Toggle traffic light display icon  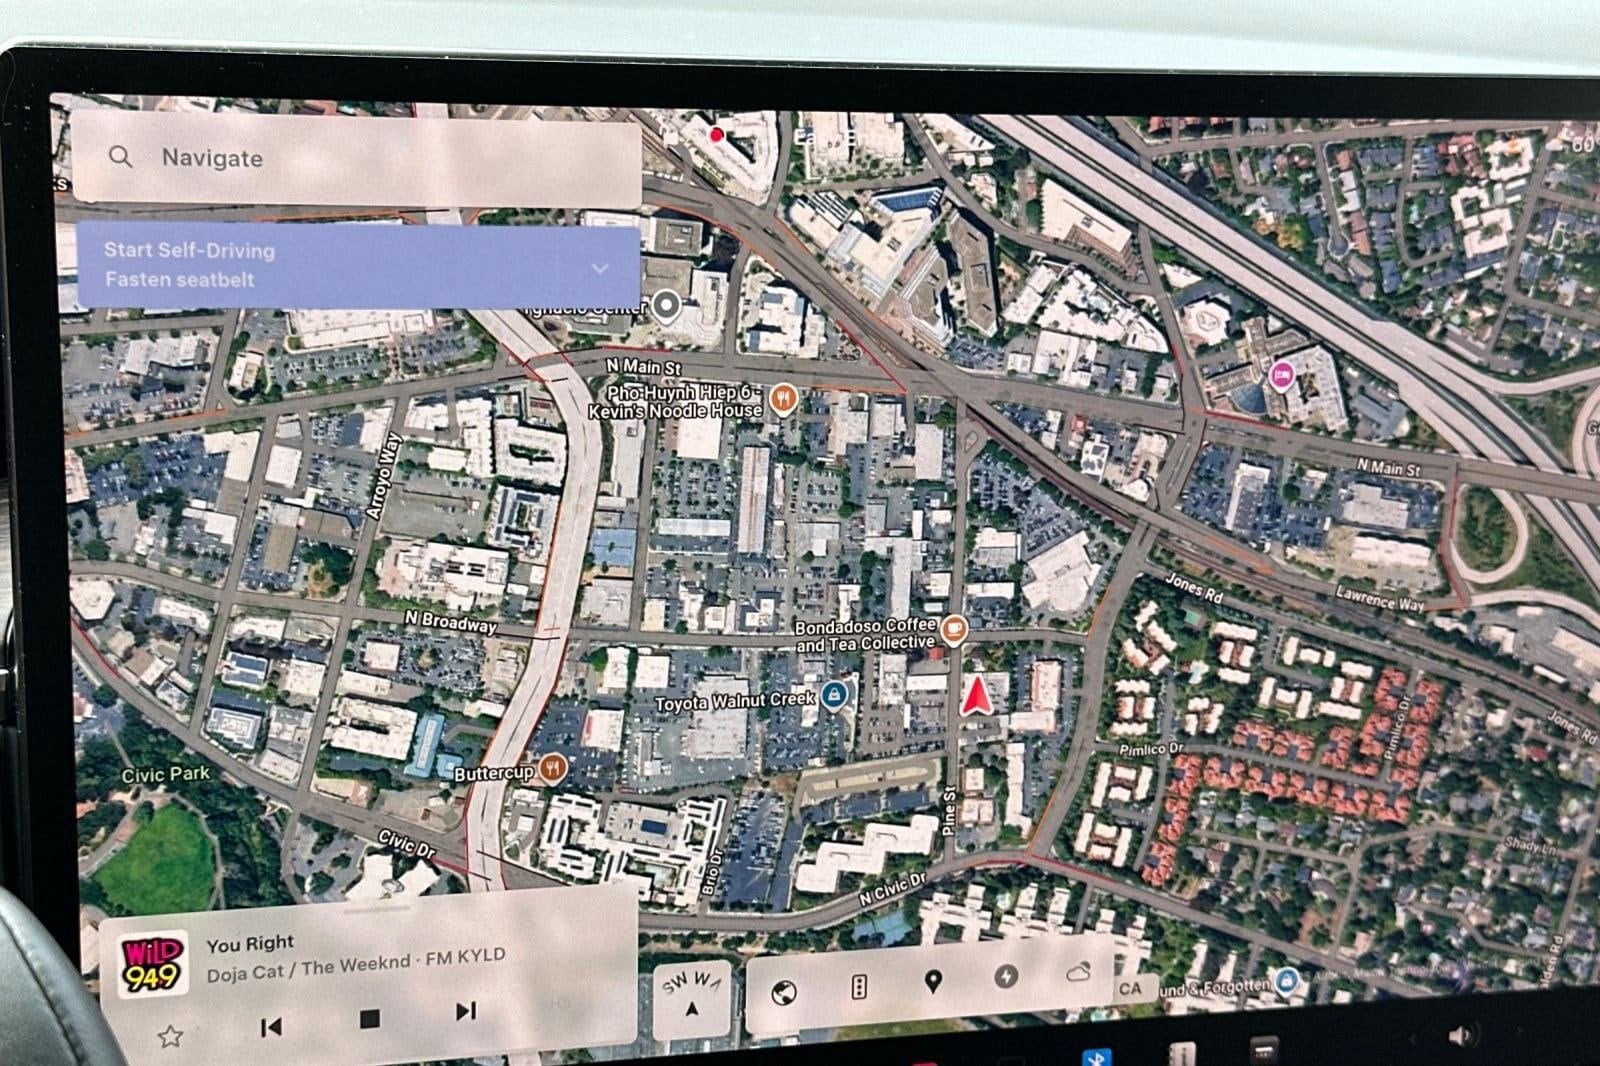point(858,987)
